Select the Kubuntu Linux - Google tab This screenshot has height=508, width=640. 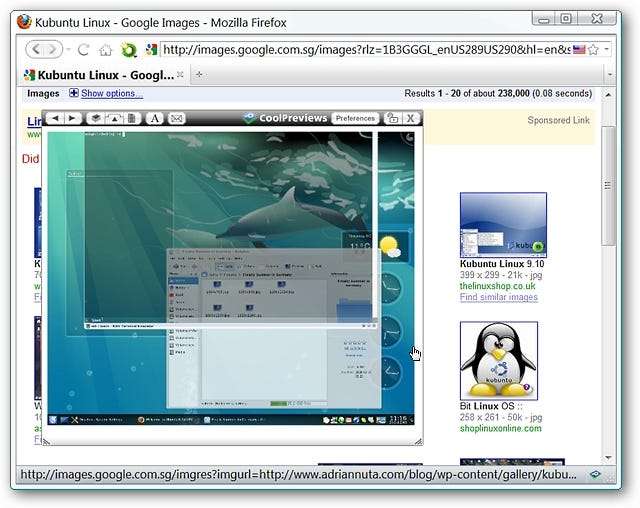(x=100, y=74)
